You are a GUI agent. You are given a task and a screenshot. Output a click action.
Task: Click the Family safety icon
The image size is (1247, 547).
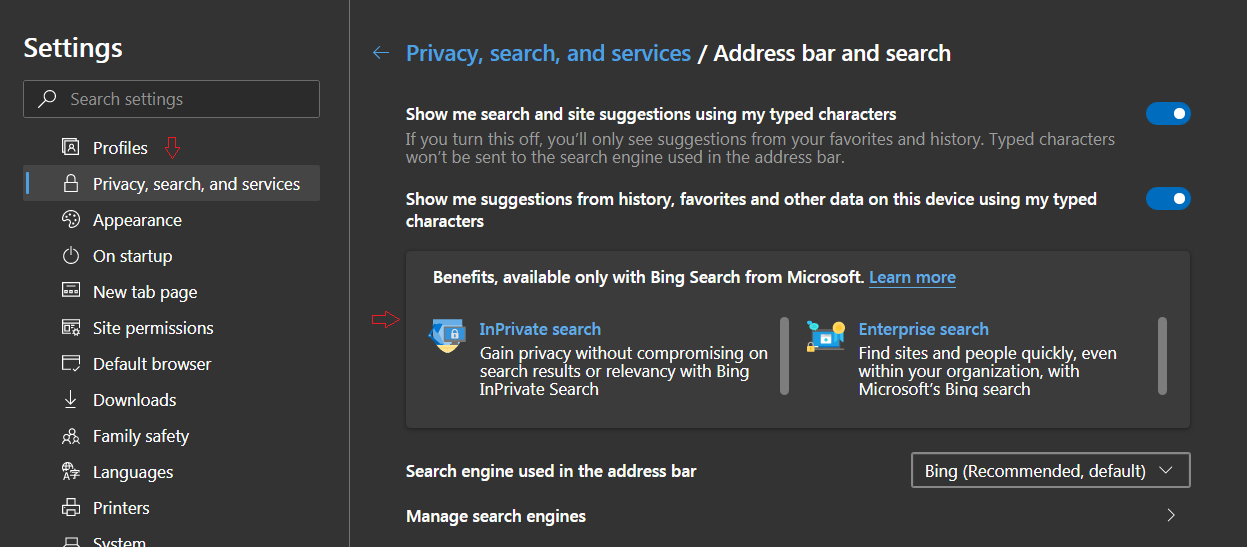click(x=70, y=436)
